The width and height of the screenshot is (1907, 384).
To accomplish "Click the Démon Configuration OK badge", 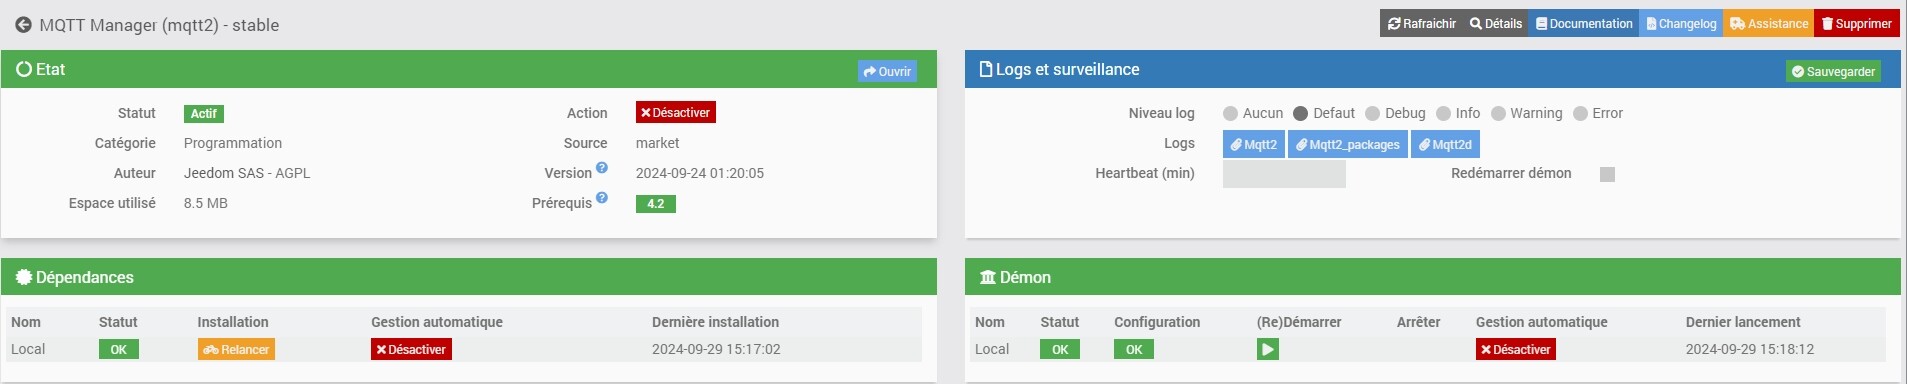I will click(1134, 349).
